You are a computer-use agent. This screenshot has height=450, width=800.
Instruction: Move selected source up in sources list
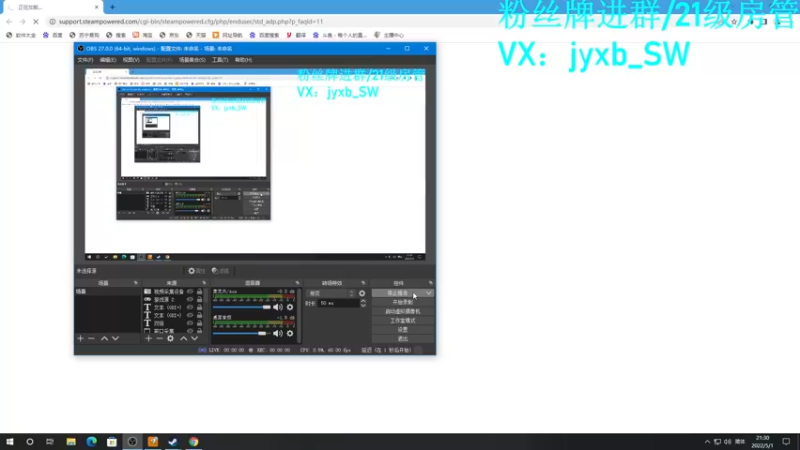[x=184, y=338]
